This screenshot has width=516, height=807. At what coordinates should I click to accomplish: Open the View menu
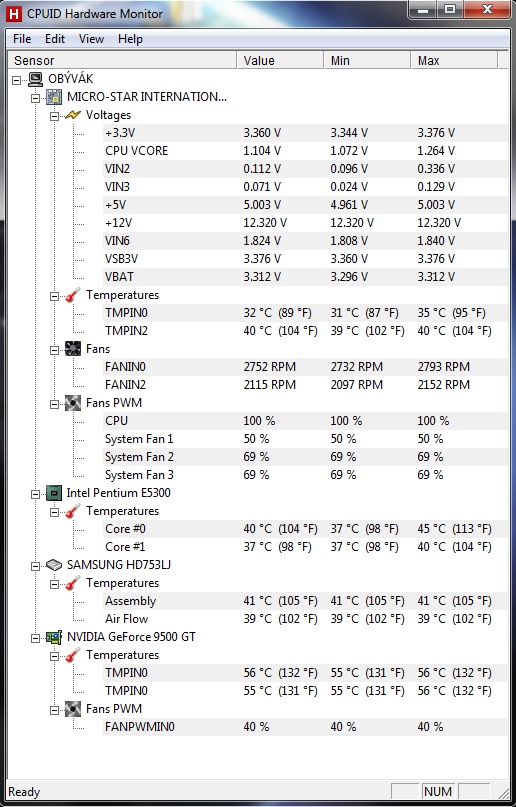click(x=91, y=39)
